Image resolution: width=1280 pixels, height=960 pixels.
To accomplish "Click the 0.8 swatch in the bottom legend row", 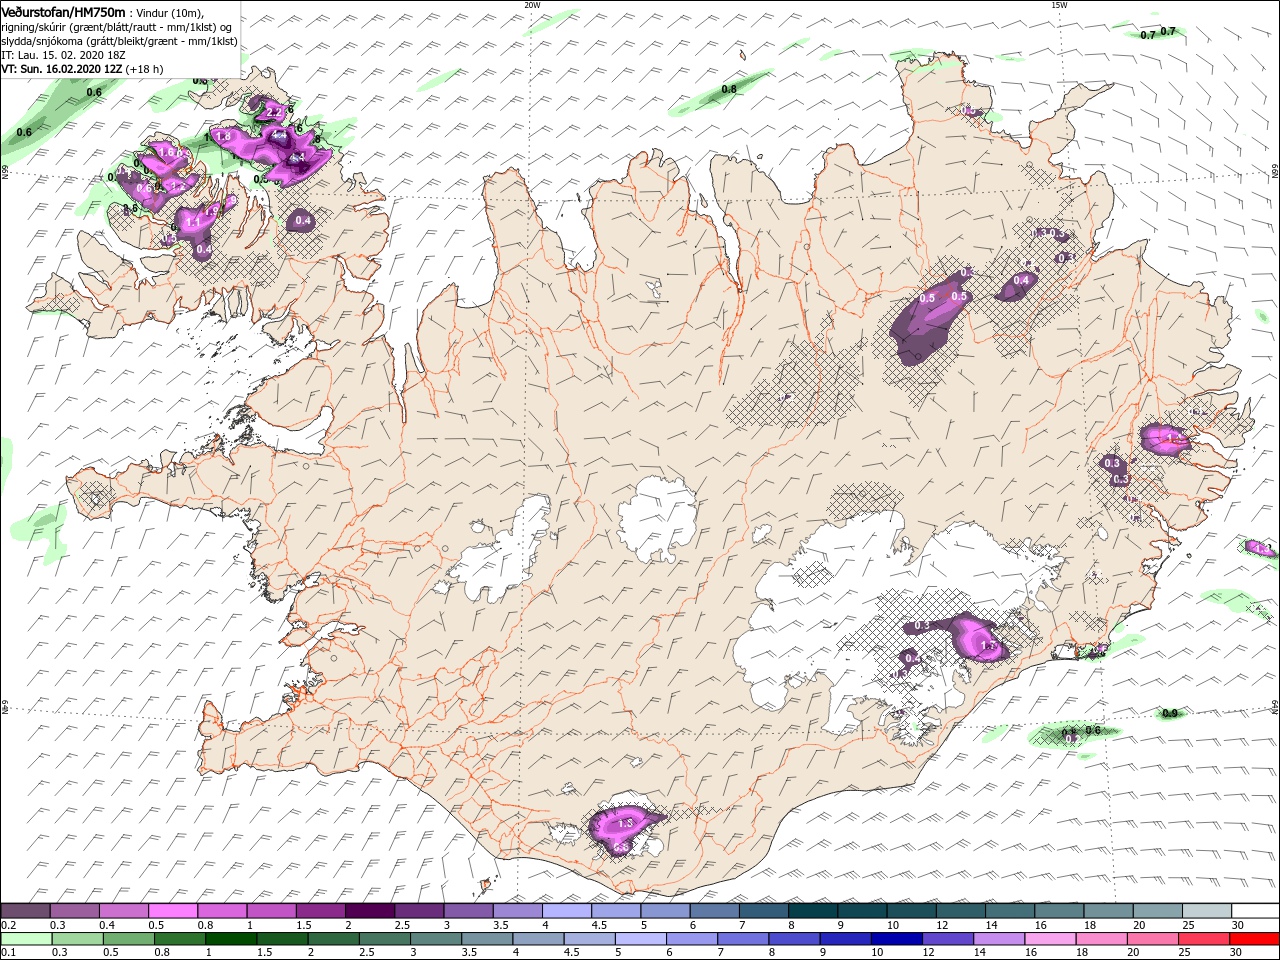I will (180, 939).
